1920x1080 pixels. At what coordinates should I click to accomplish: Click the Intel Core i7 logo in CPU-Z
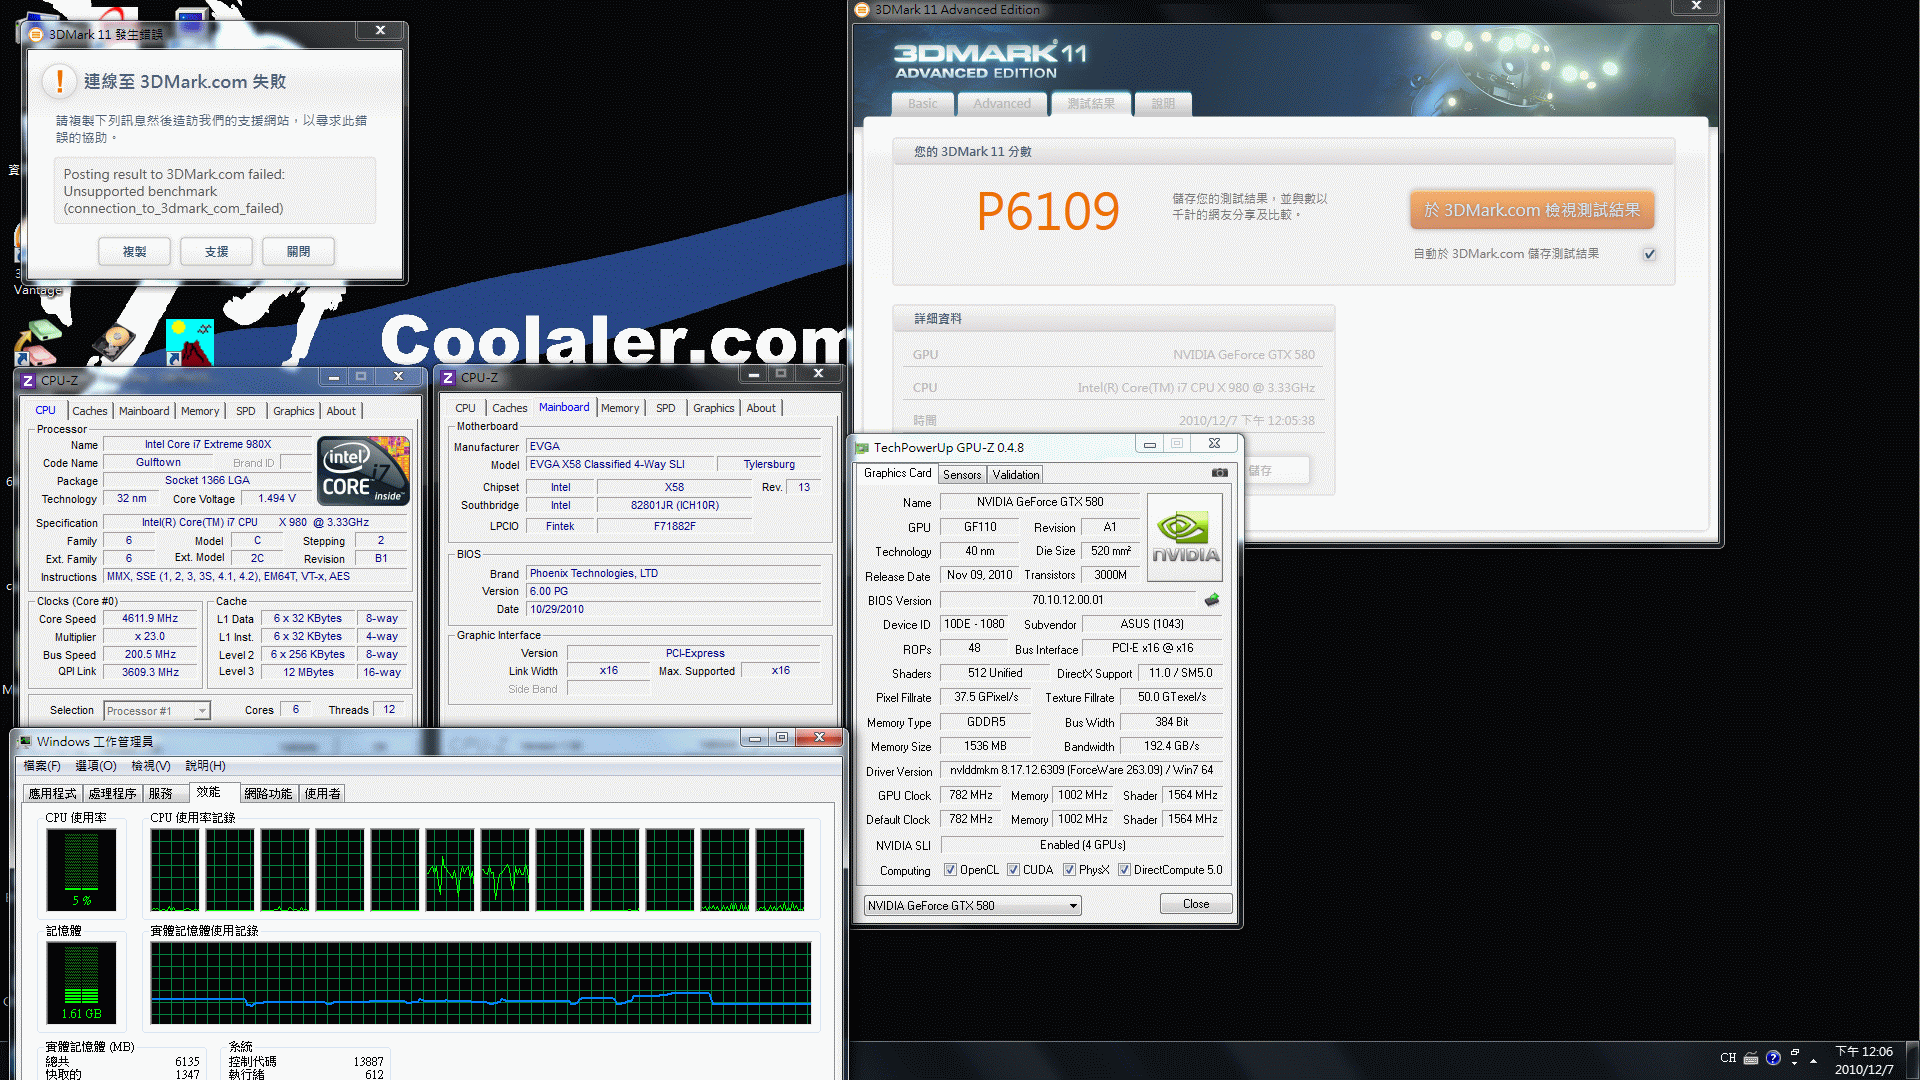[x=364, y=472]
